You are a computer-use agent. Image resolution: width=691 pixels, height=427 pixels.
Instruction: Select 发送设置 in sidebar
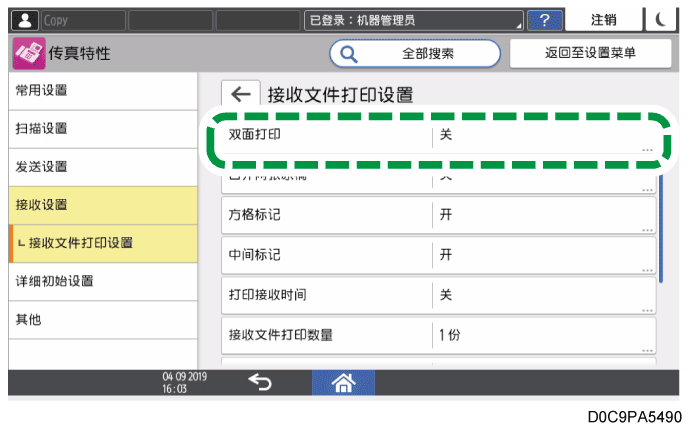point(103,167)
